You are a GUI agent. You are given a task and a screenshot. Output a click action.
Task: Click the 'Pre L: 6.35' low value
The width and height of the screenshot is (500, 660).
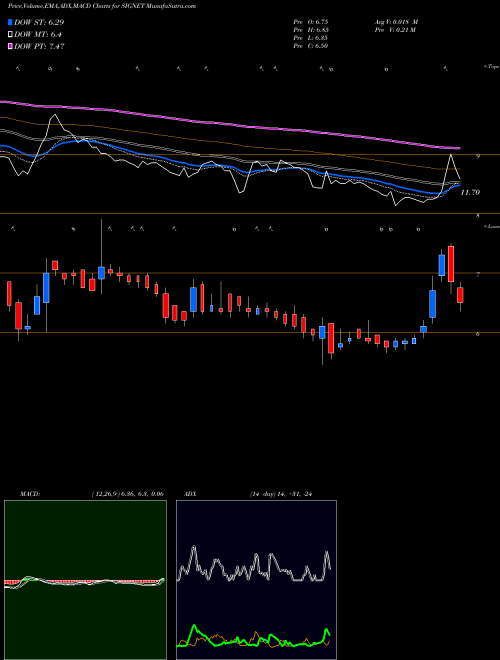311,38
